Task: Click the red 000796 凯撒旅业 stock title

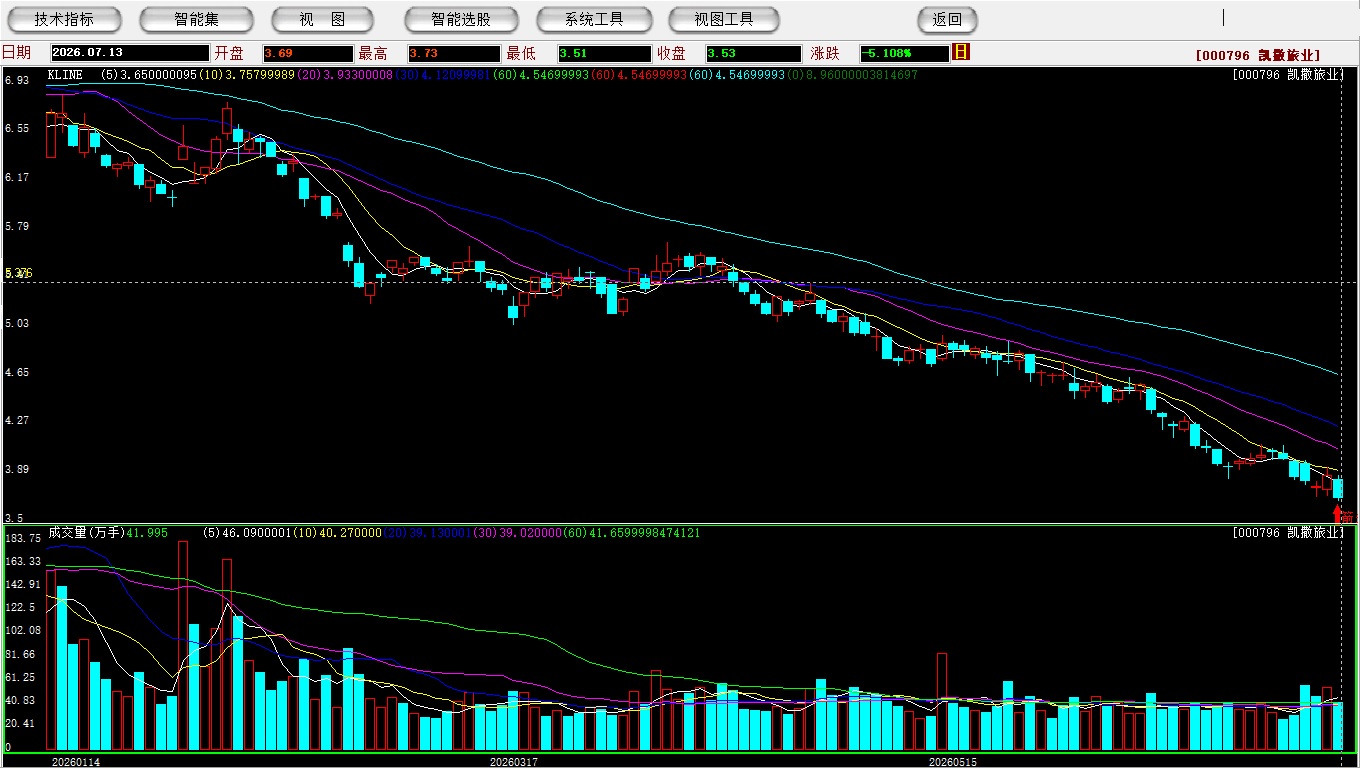Action: click(x=1258, y=55)
